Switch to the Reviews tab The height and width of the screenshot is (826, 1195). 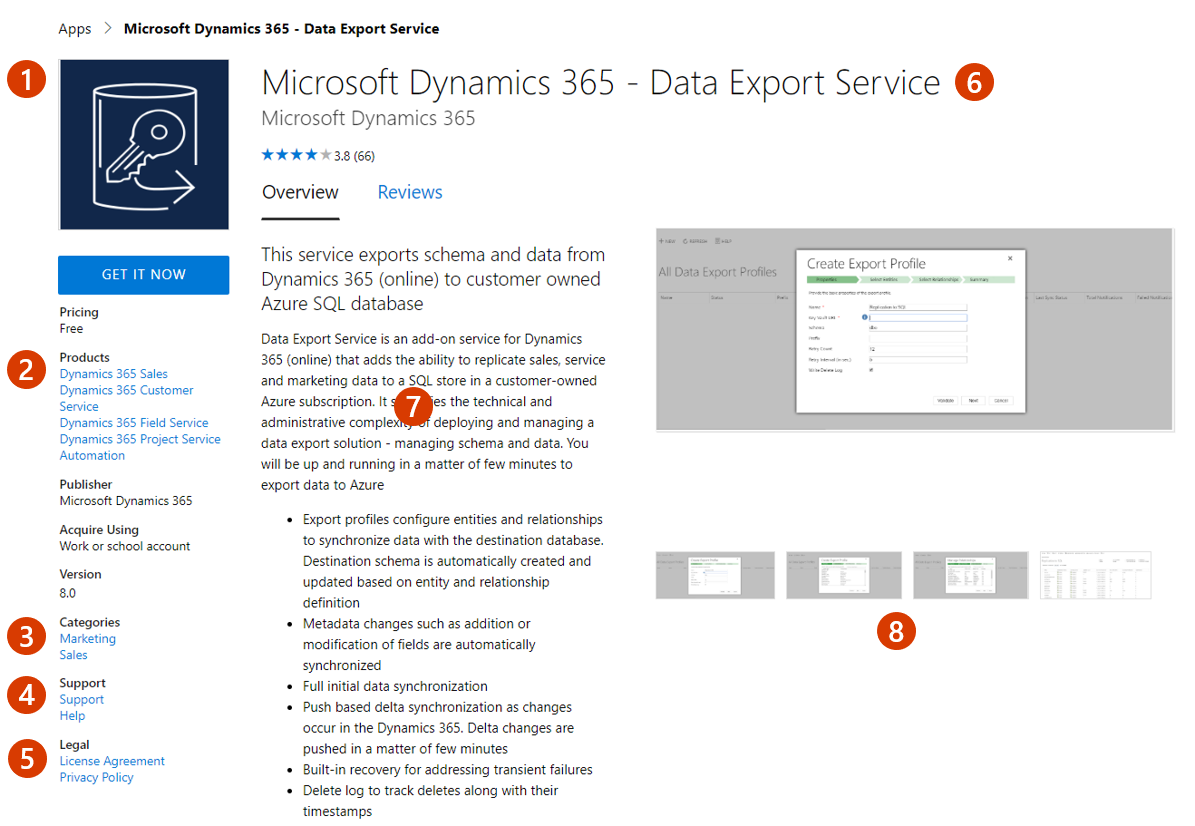(x=410, y=193)
